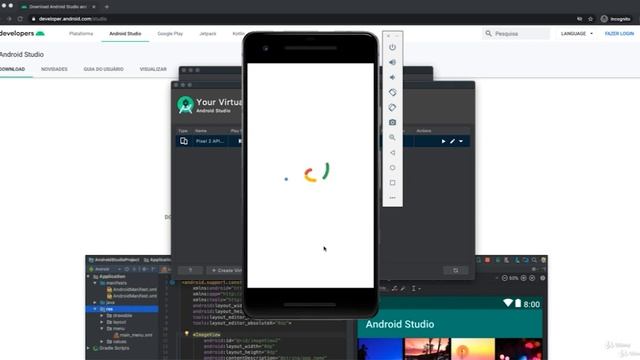640x360 pixels.
Task: Rotate emulator left using upper rotate icon
Action: click(x=392, y=93)
